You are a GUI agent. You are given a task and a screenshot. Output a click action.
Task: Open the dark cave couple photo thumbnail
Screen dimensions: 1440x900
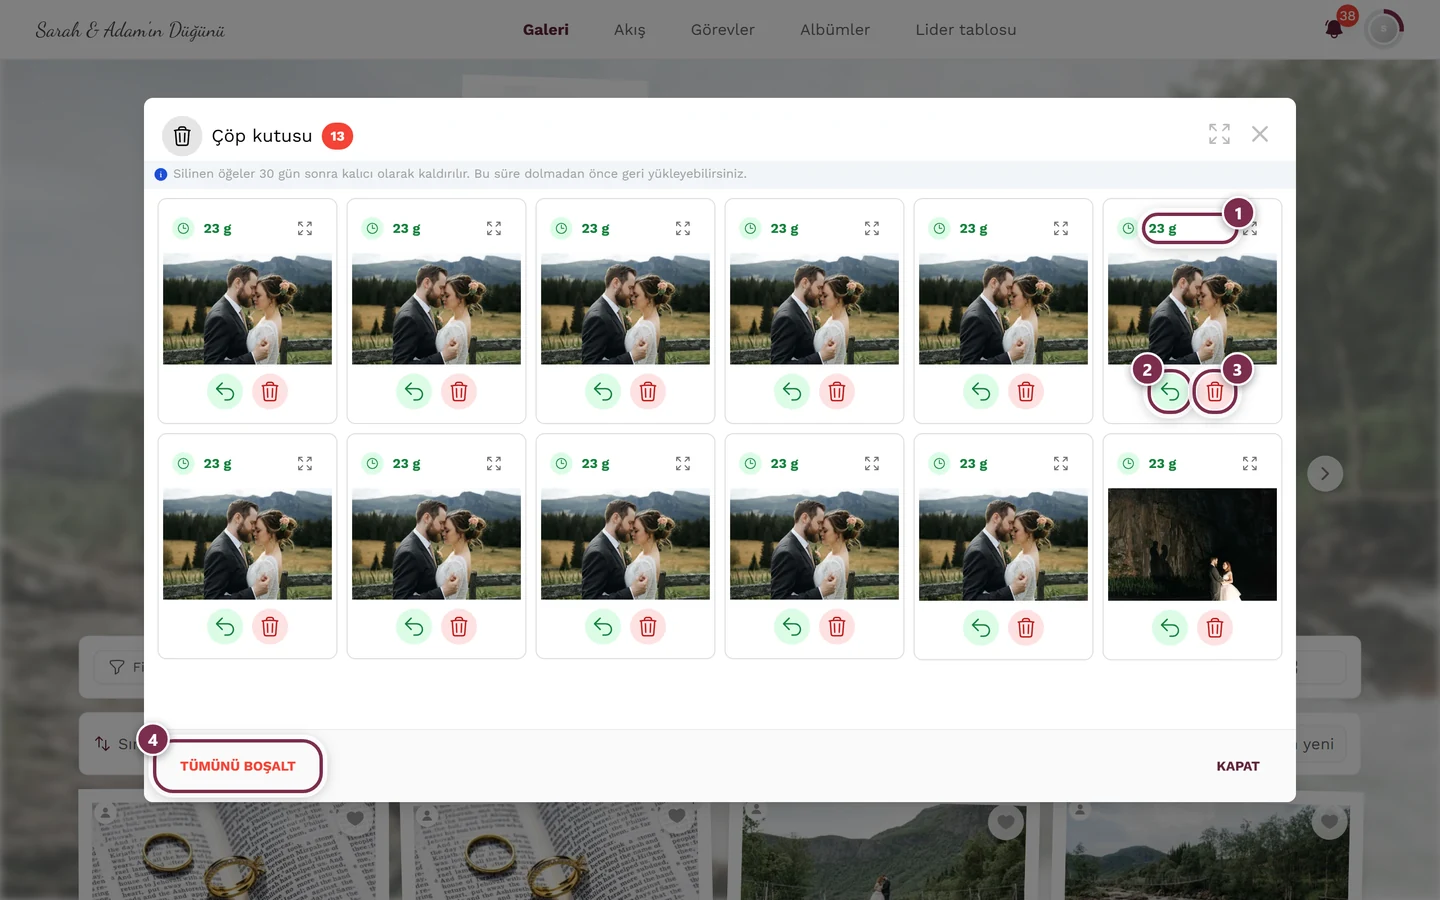click(1192, 545)
